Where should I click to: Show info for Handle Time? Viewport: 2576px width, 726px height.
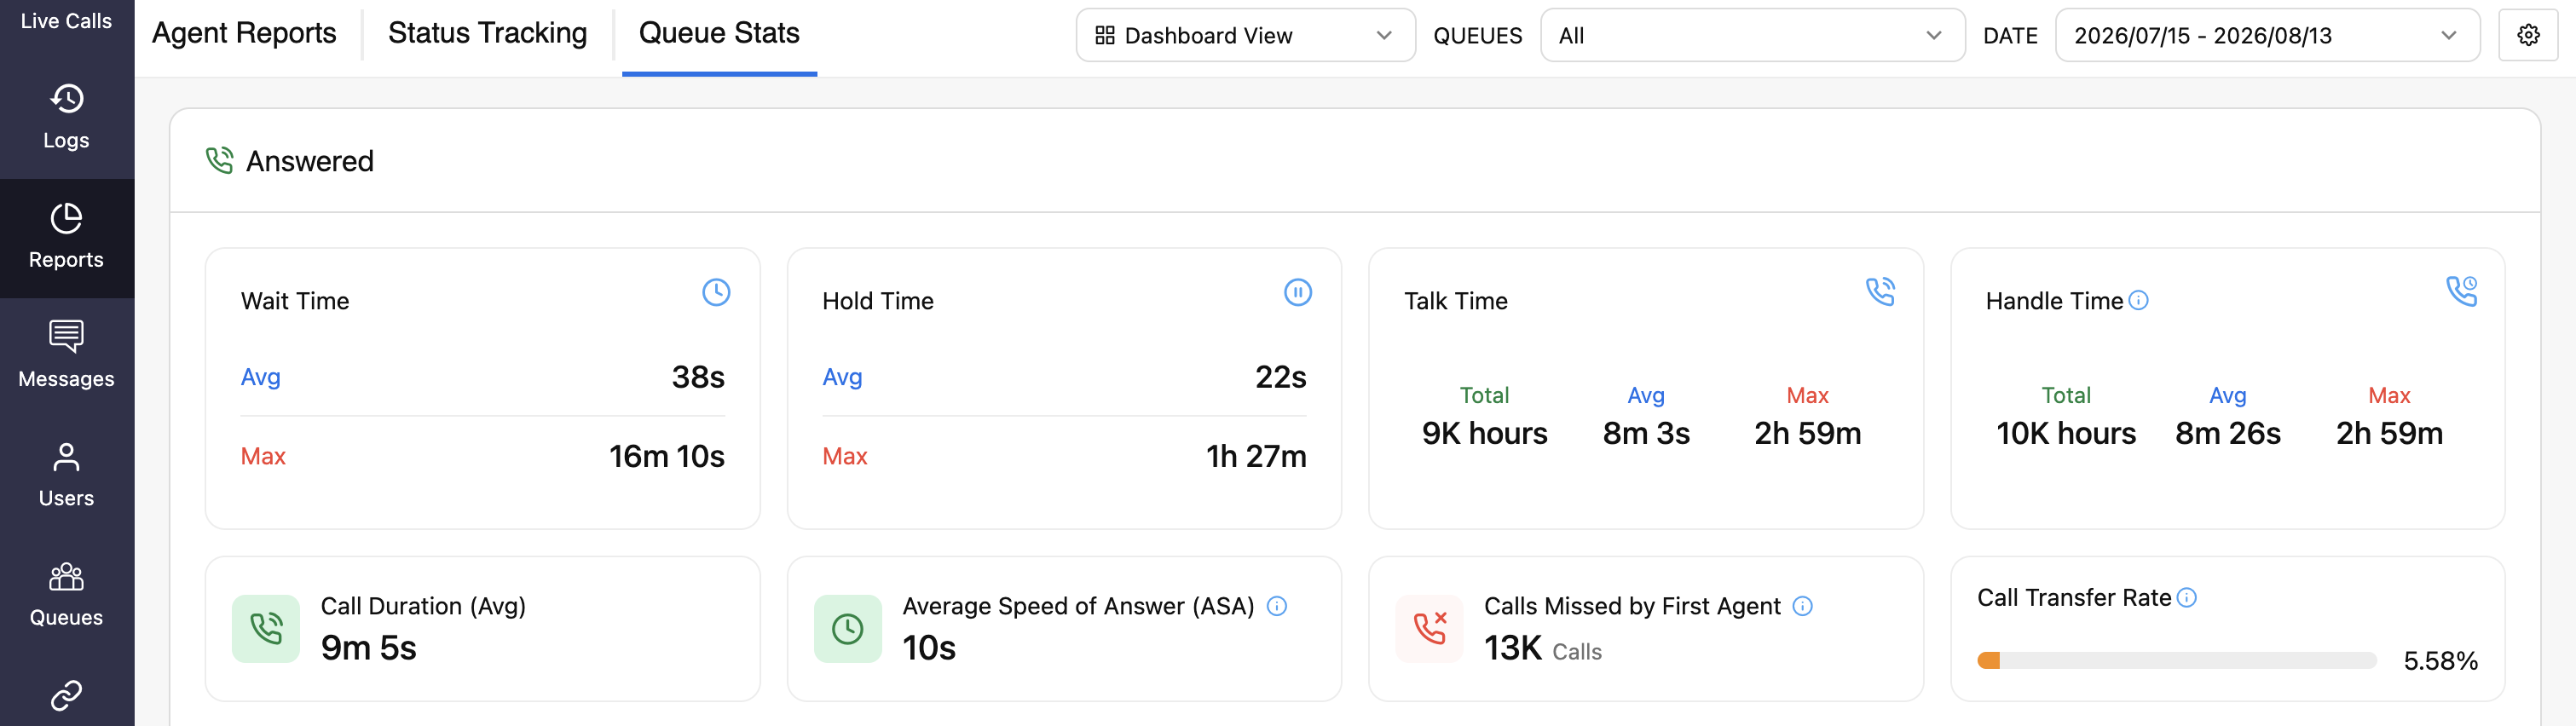(2138, 301)
